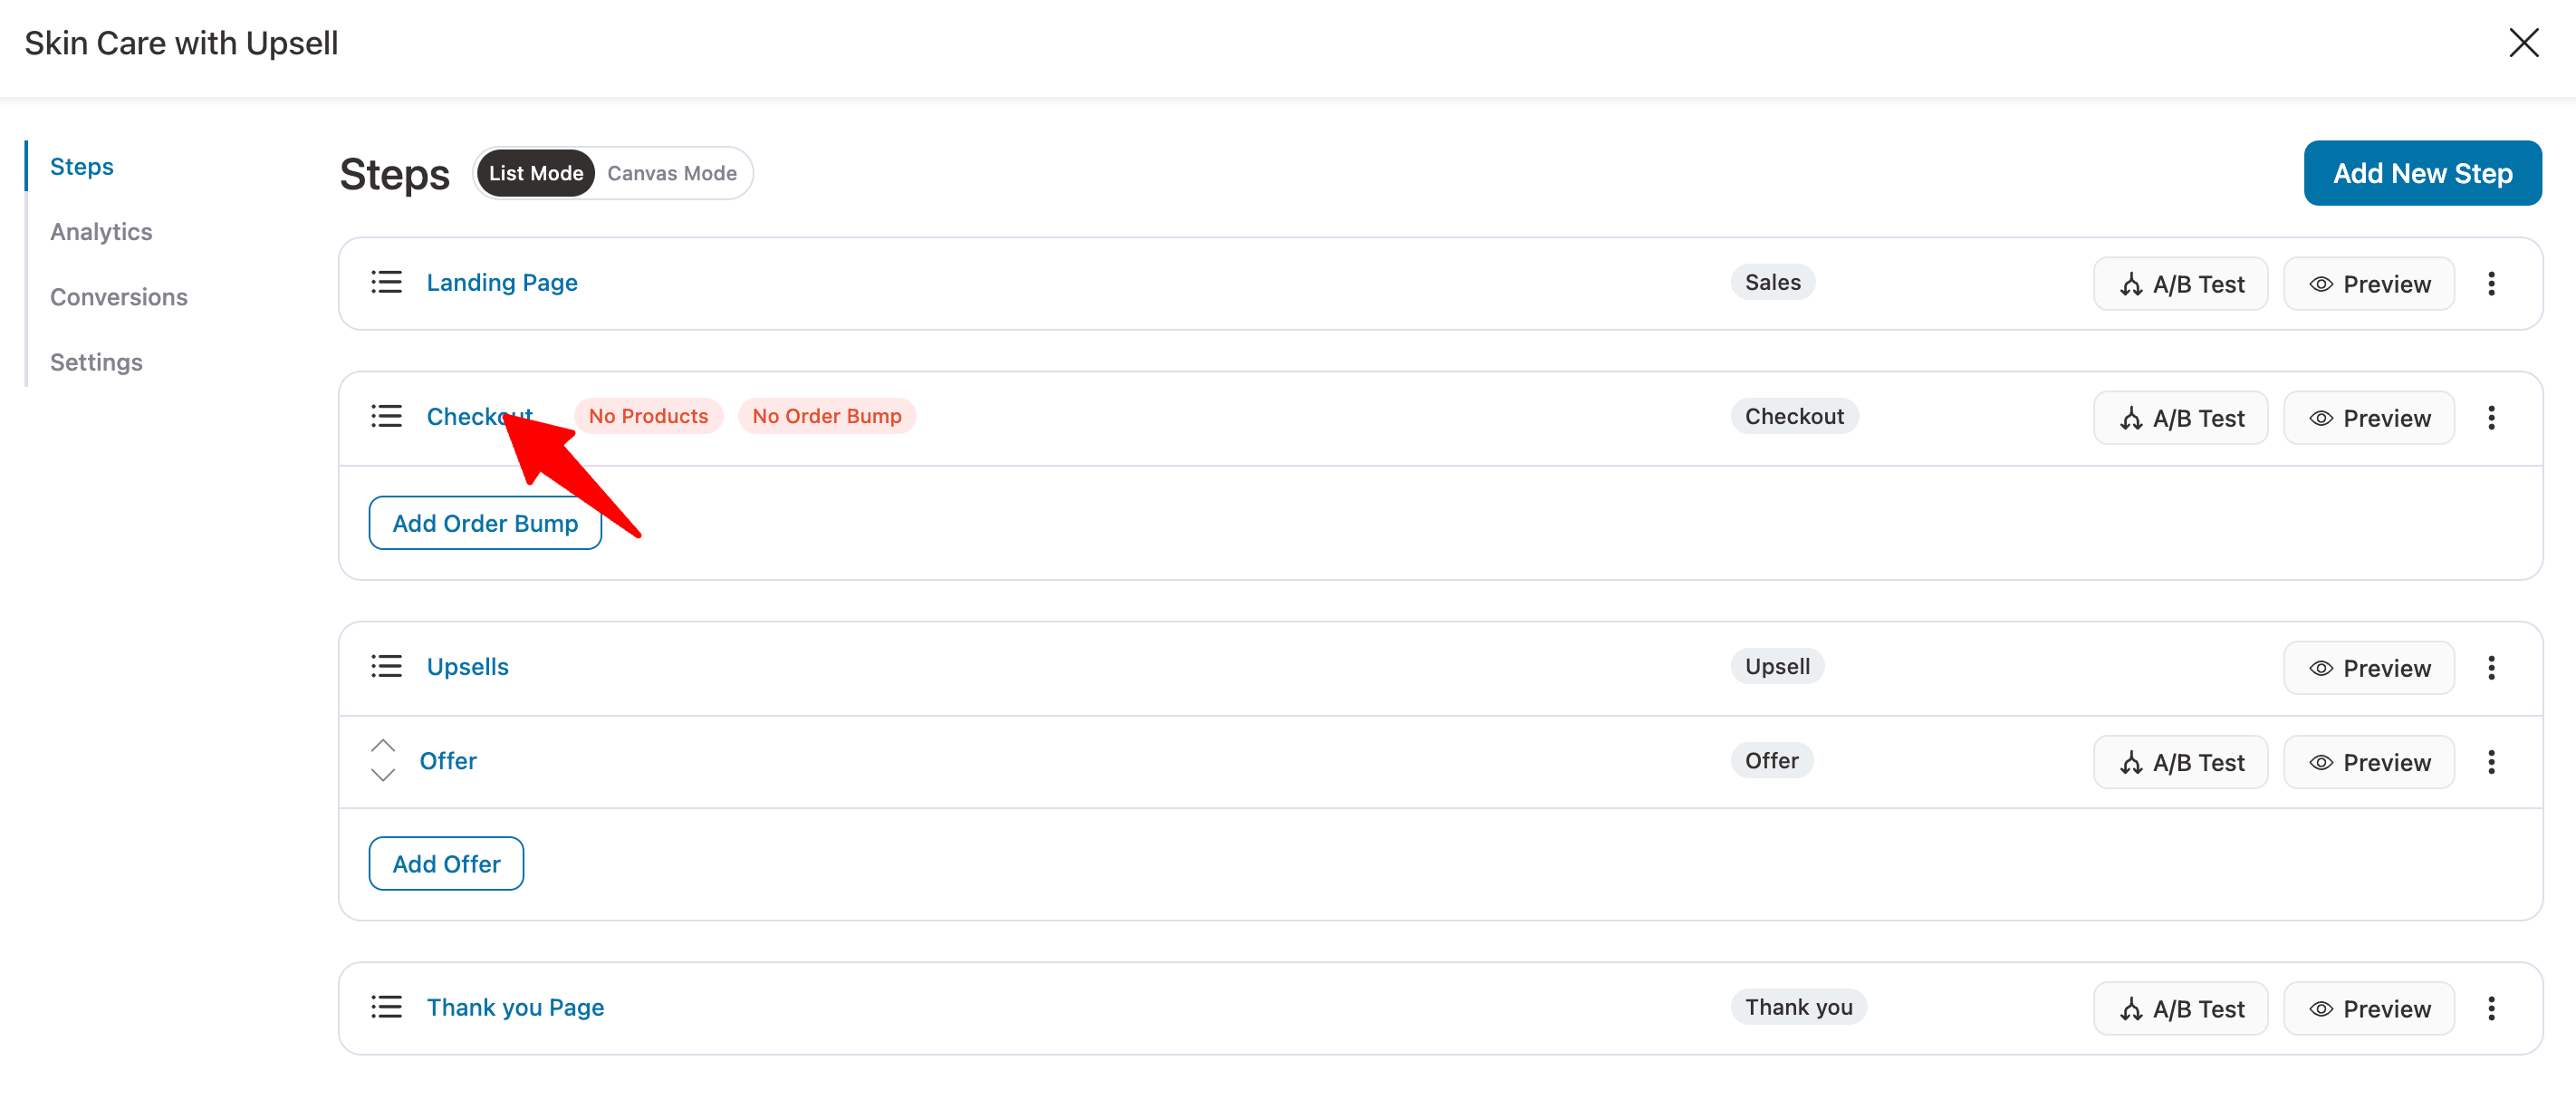This screenshot has width=2576, height=1119.
Task: Open the Settings section in the sidebar
Action: point(95,362)
